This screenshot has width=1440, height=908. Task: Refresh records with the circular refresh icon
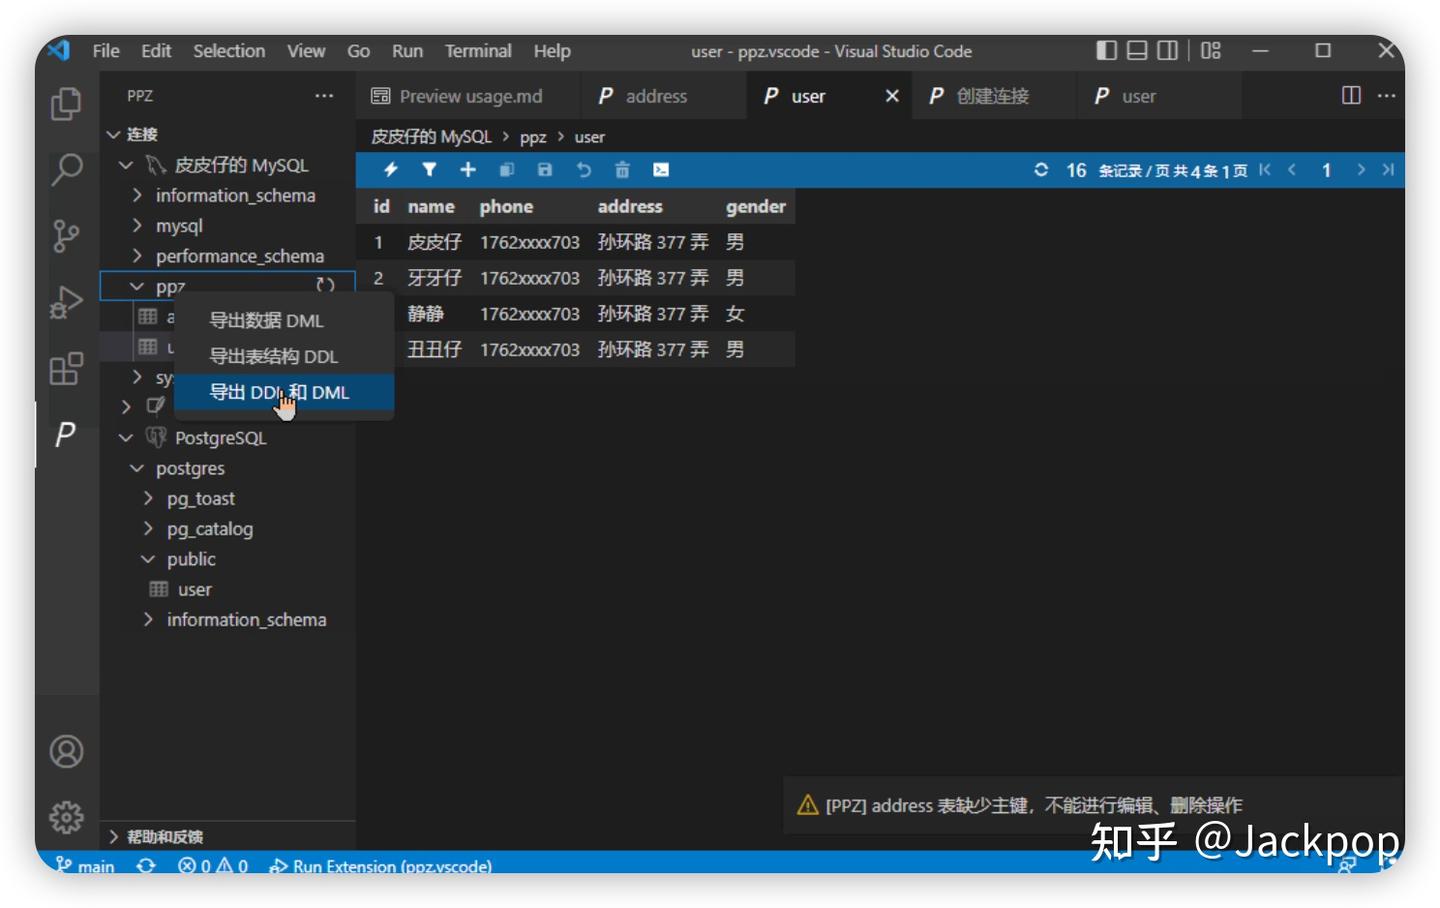click(1041, 170)
